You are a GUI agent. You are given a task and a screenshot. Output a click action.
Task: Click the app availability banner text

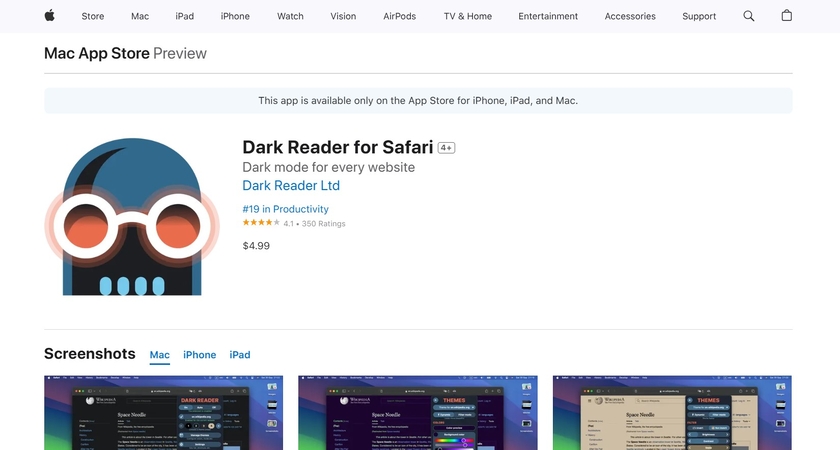(x=418, y=101)
